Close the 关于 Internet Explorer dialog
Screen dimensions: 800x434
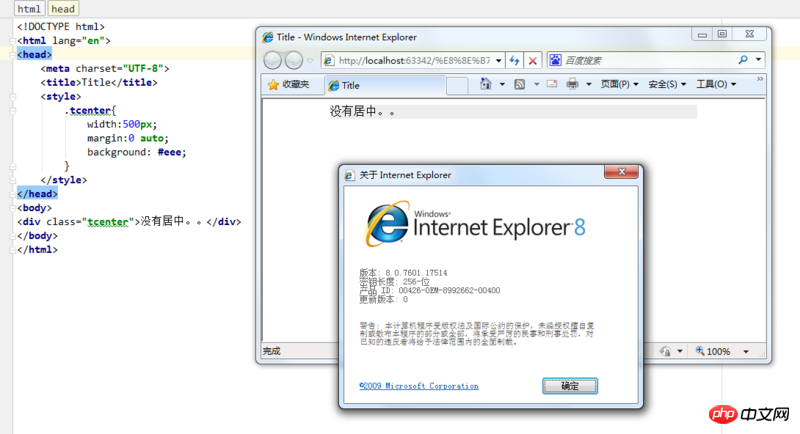[x=621, y=172]
